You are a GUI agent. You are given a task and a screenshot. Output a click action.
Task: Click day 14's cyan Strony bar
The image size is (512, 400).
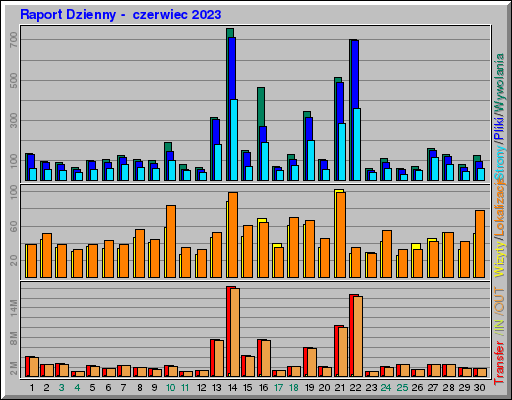click(234, 140)
